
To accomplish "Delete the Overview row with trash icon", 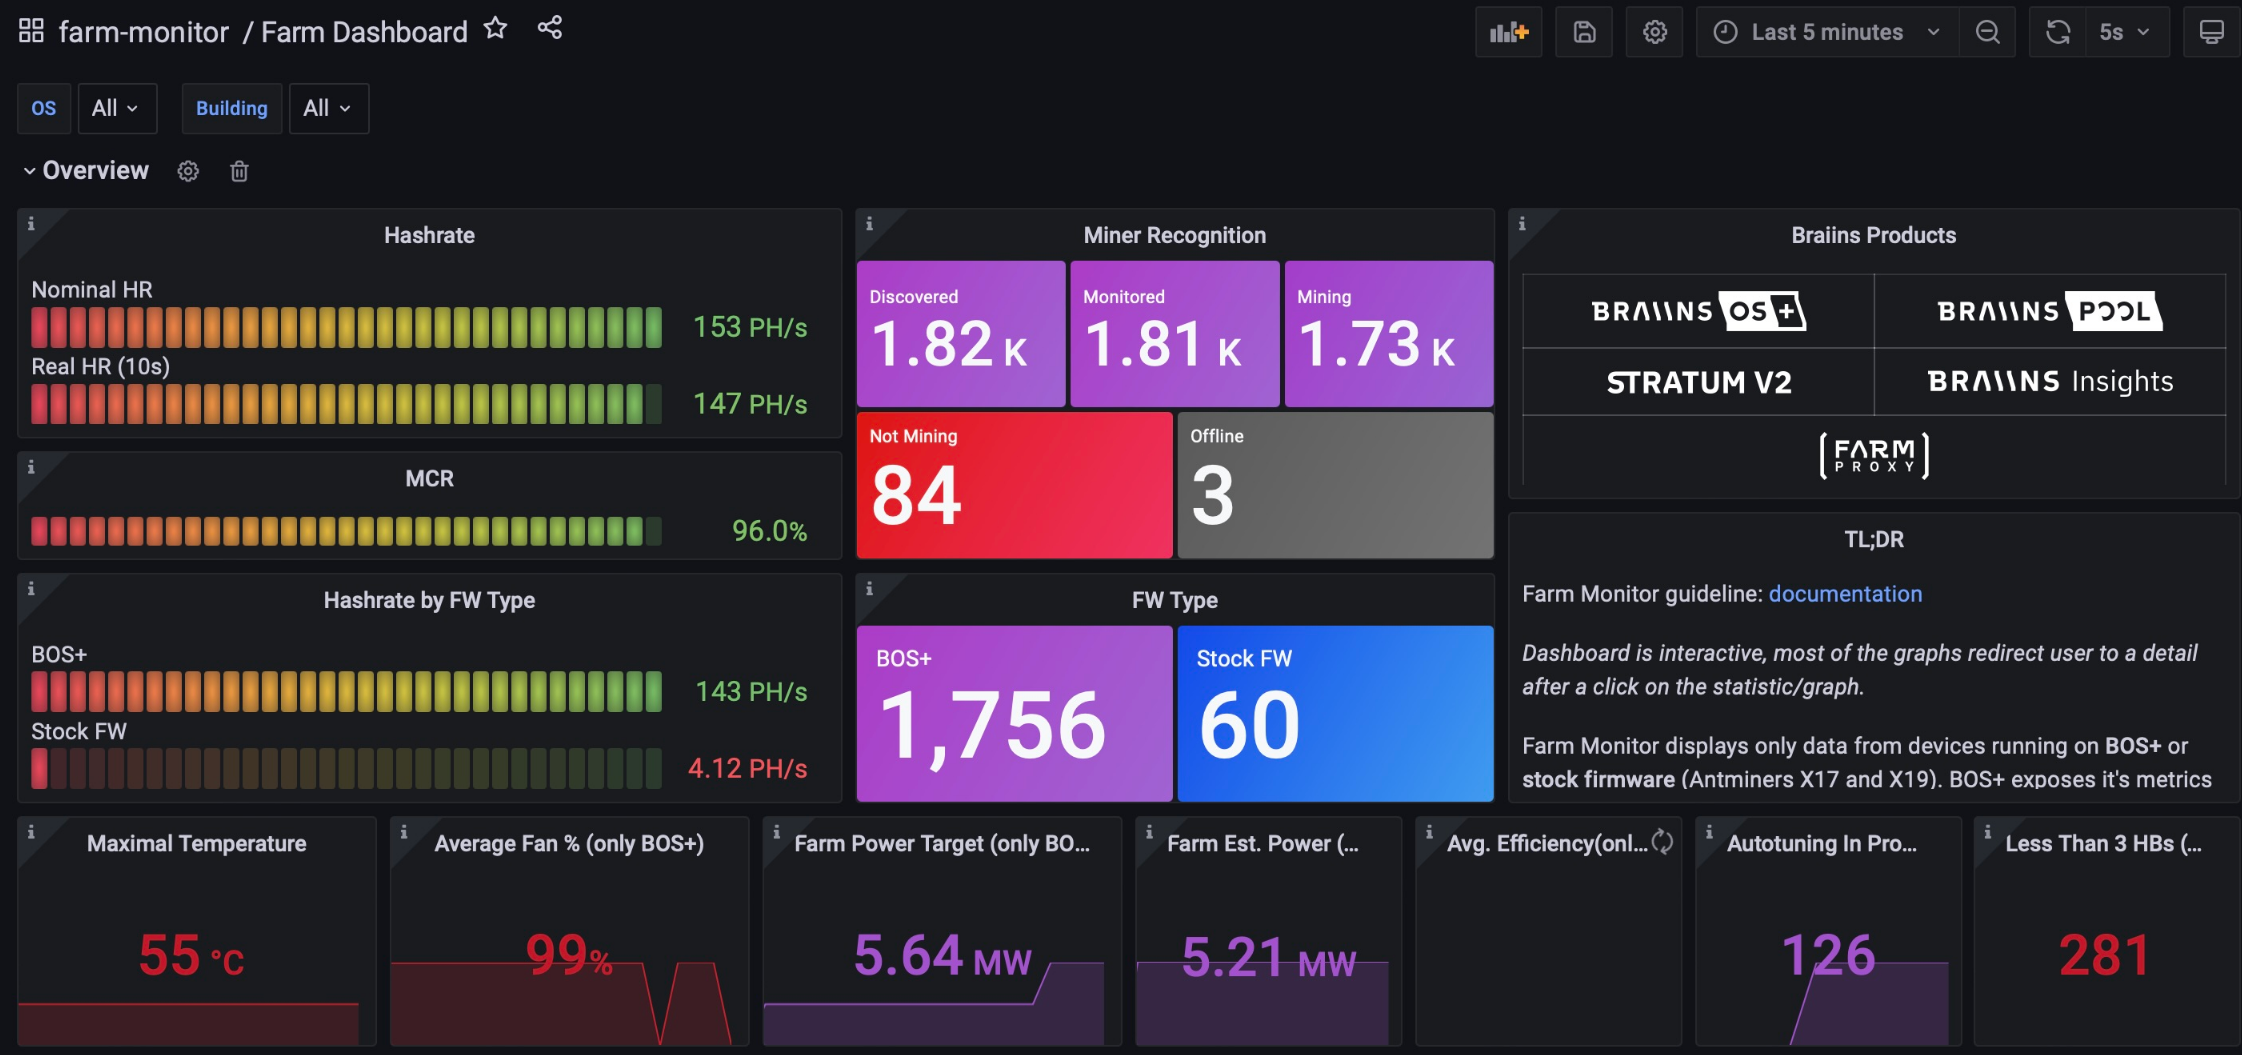I will (239, 171).
